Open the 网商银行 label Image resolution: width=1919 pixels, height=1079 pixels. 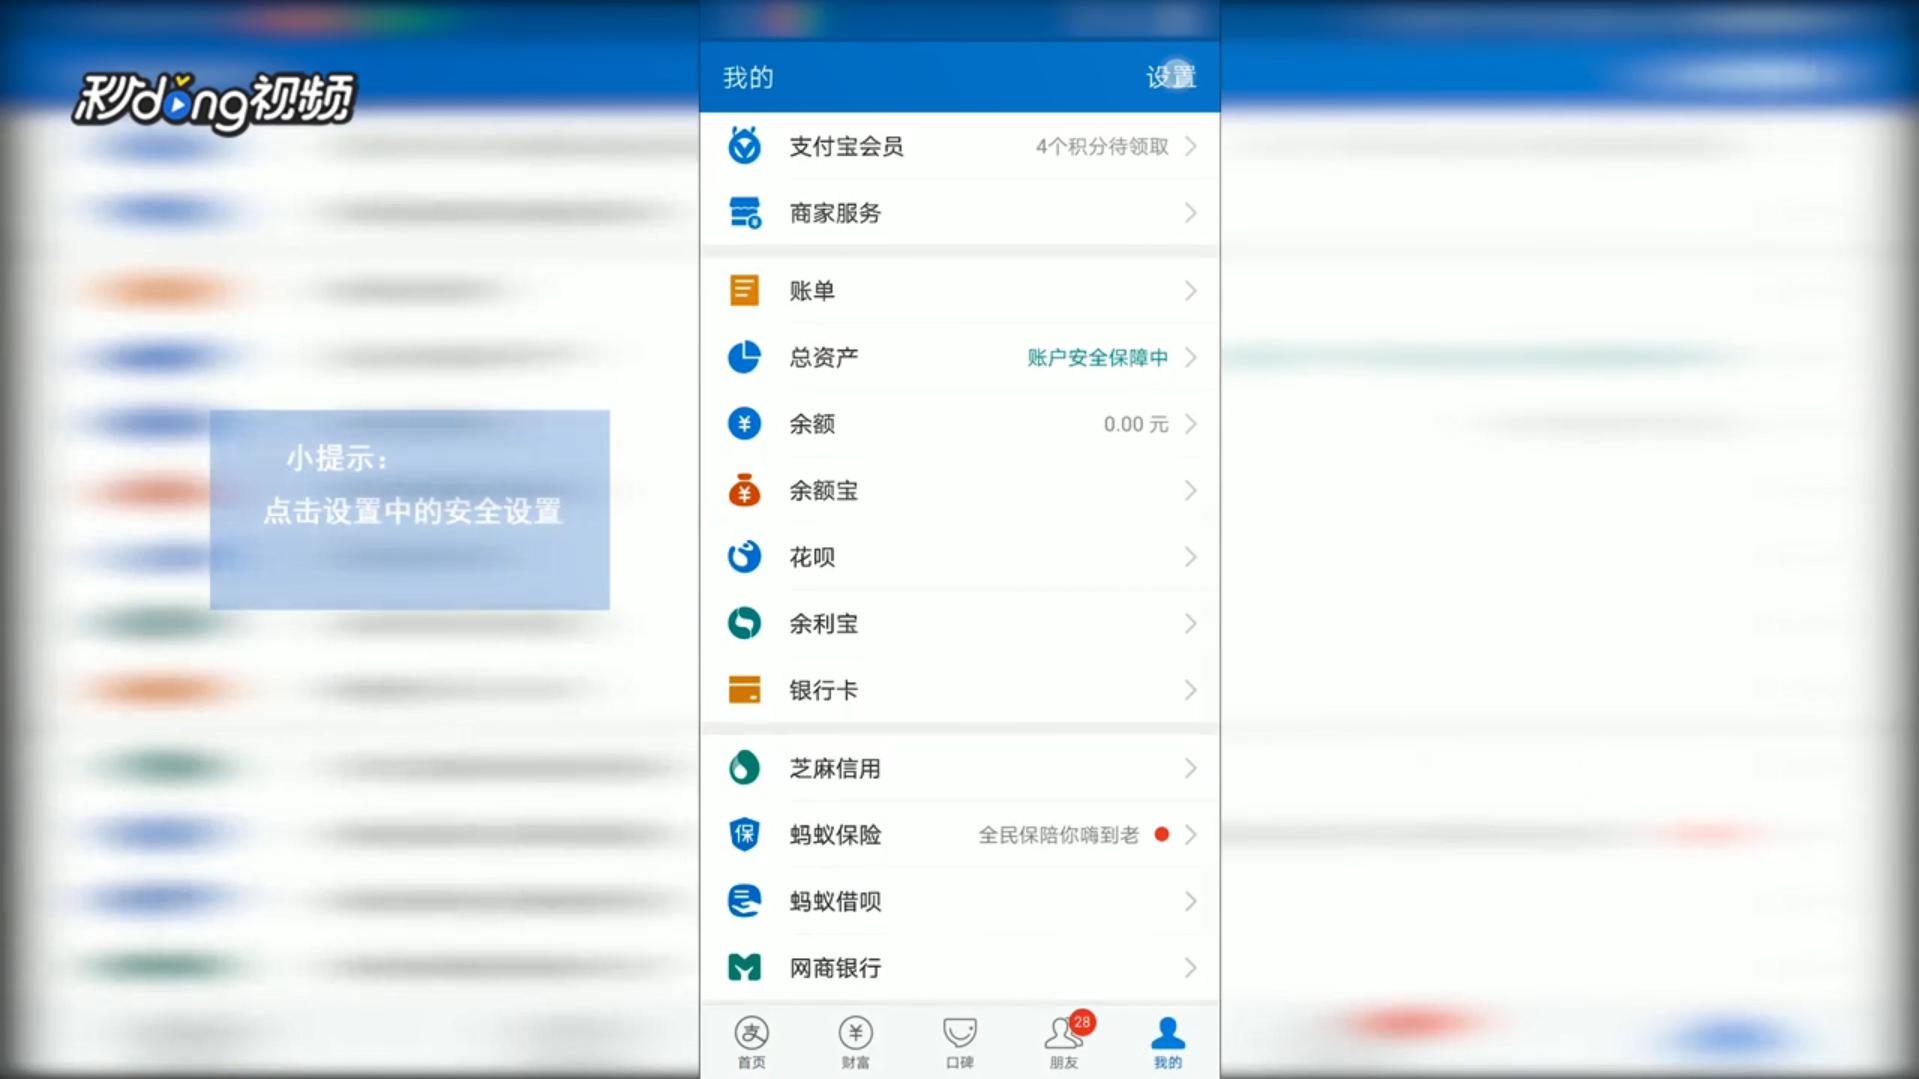[835, 968]
